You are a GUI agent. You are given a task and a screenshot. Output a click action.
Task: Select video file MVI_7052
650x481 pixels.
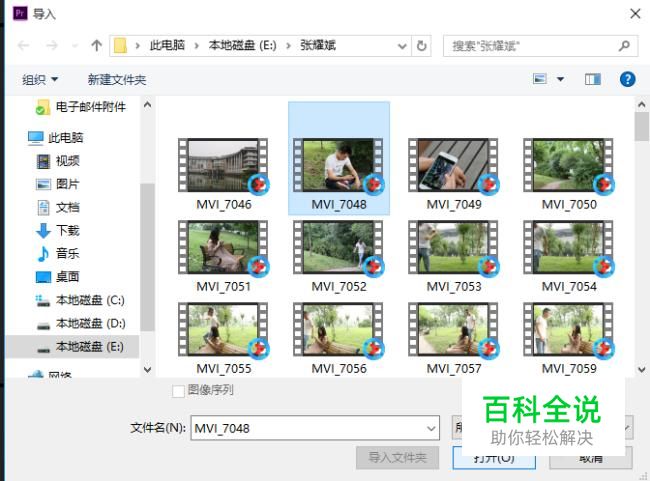point(339,256)
